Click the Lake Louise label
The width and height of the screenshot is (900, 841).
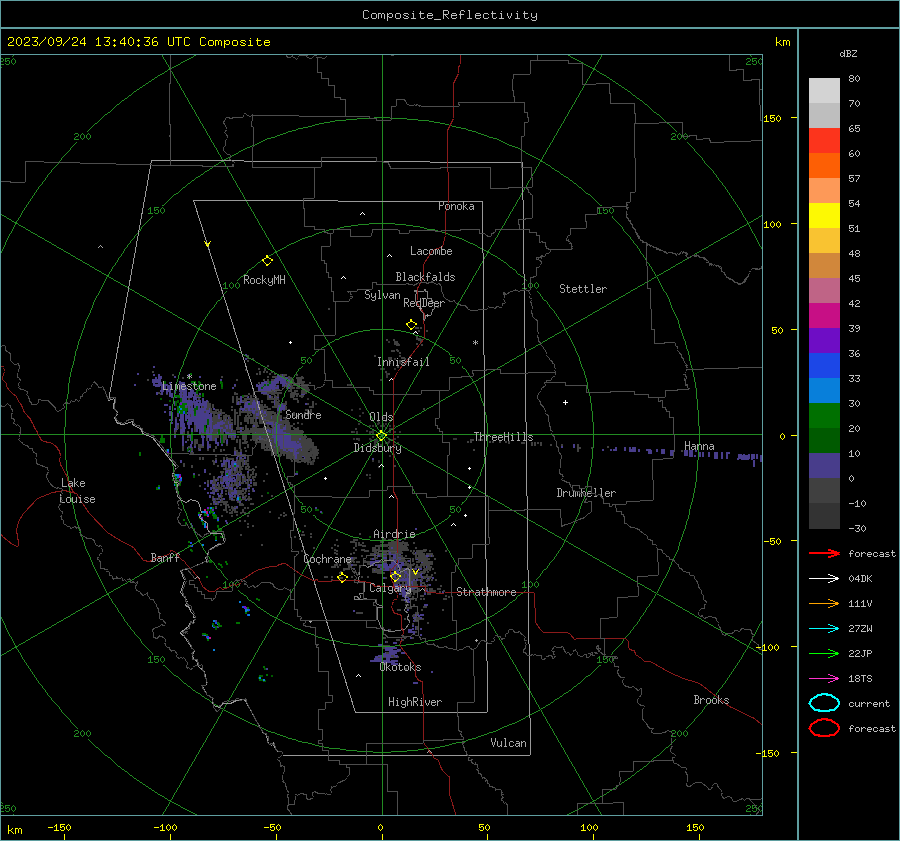click(78, 491)
